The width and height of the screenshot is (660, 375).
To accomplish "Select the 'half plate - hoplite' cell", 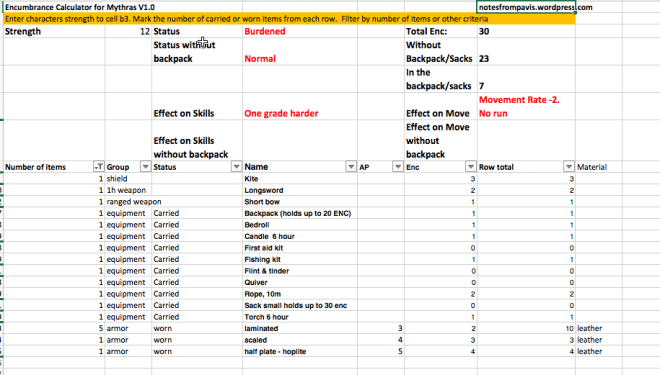I will [300, 351].
